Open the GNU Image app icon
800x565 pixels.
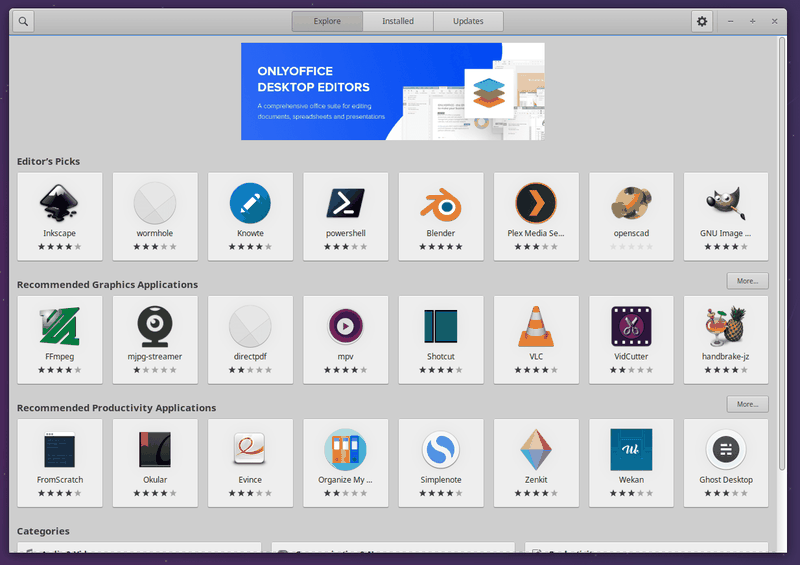[726, 203]
